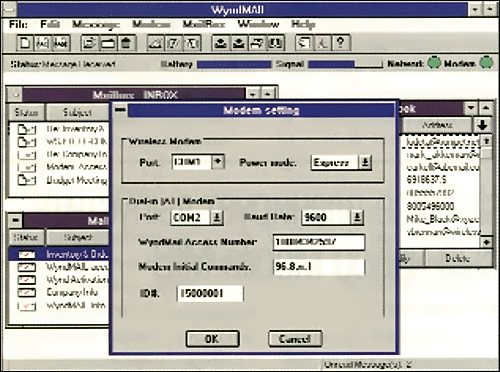This screenshot has width=500, height=372.
Task: Open the Help menu
Action: pyautogui.click(x=303, y=24)
